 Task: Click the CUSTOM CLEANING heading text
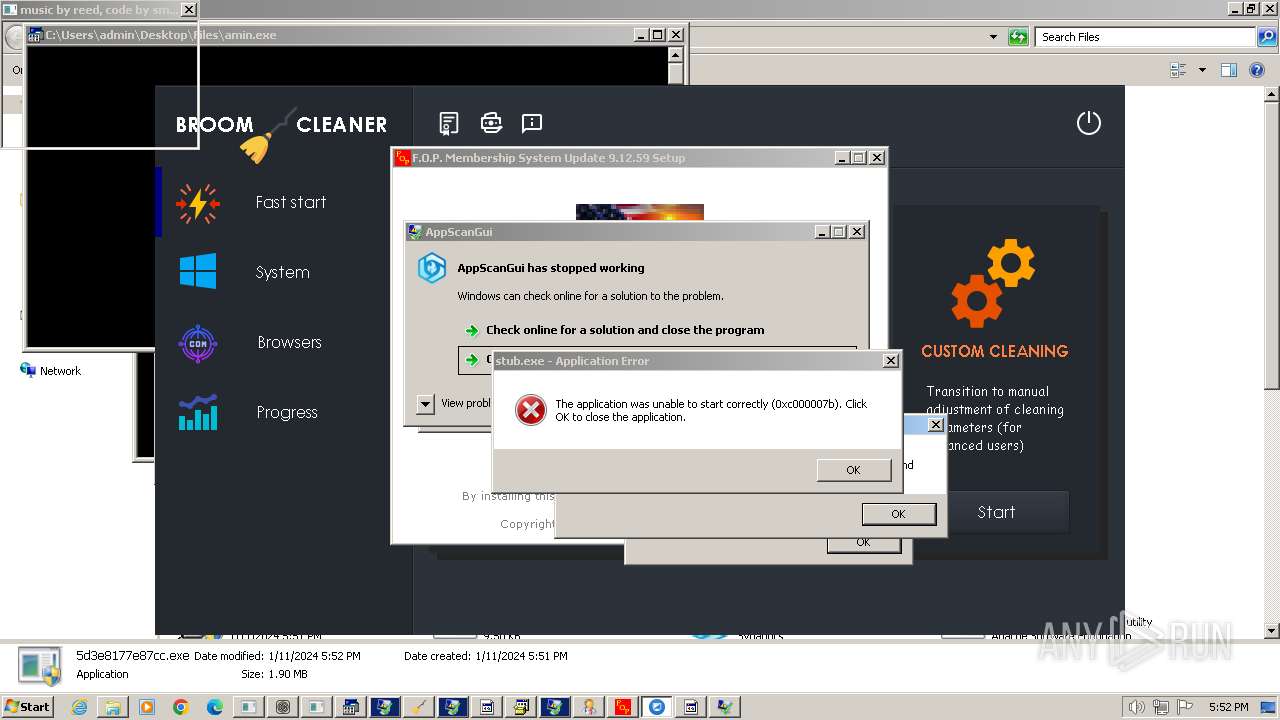[995, 351]
